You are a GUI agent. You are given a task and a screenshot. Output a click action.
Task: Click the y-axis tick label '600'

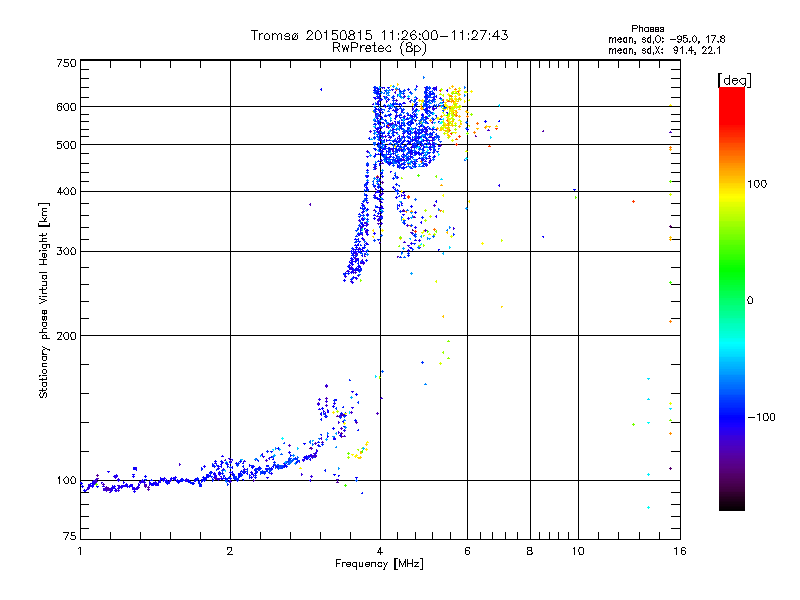point(66,107)
